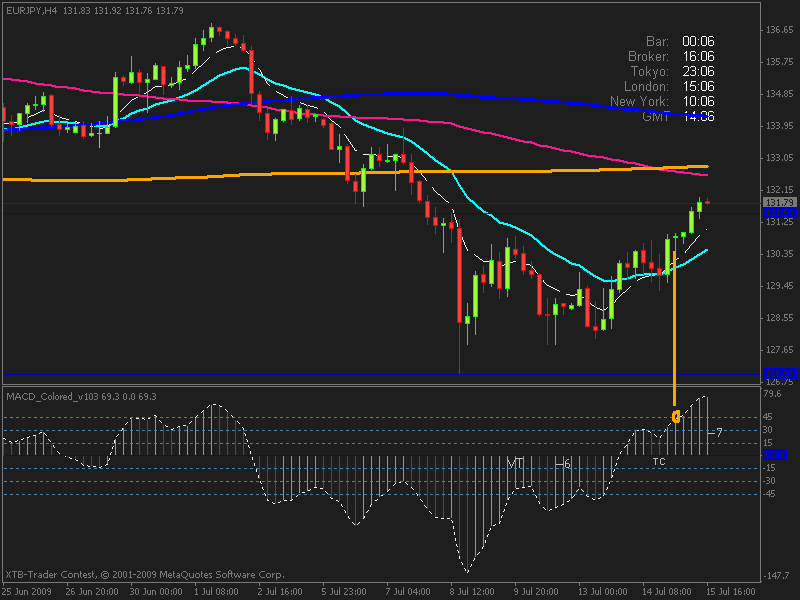Click the 26 Jun 20:00 time label

[x=92, y=592]
